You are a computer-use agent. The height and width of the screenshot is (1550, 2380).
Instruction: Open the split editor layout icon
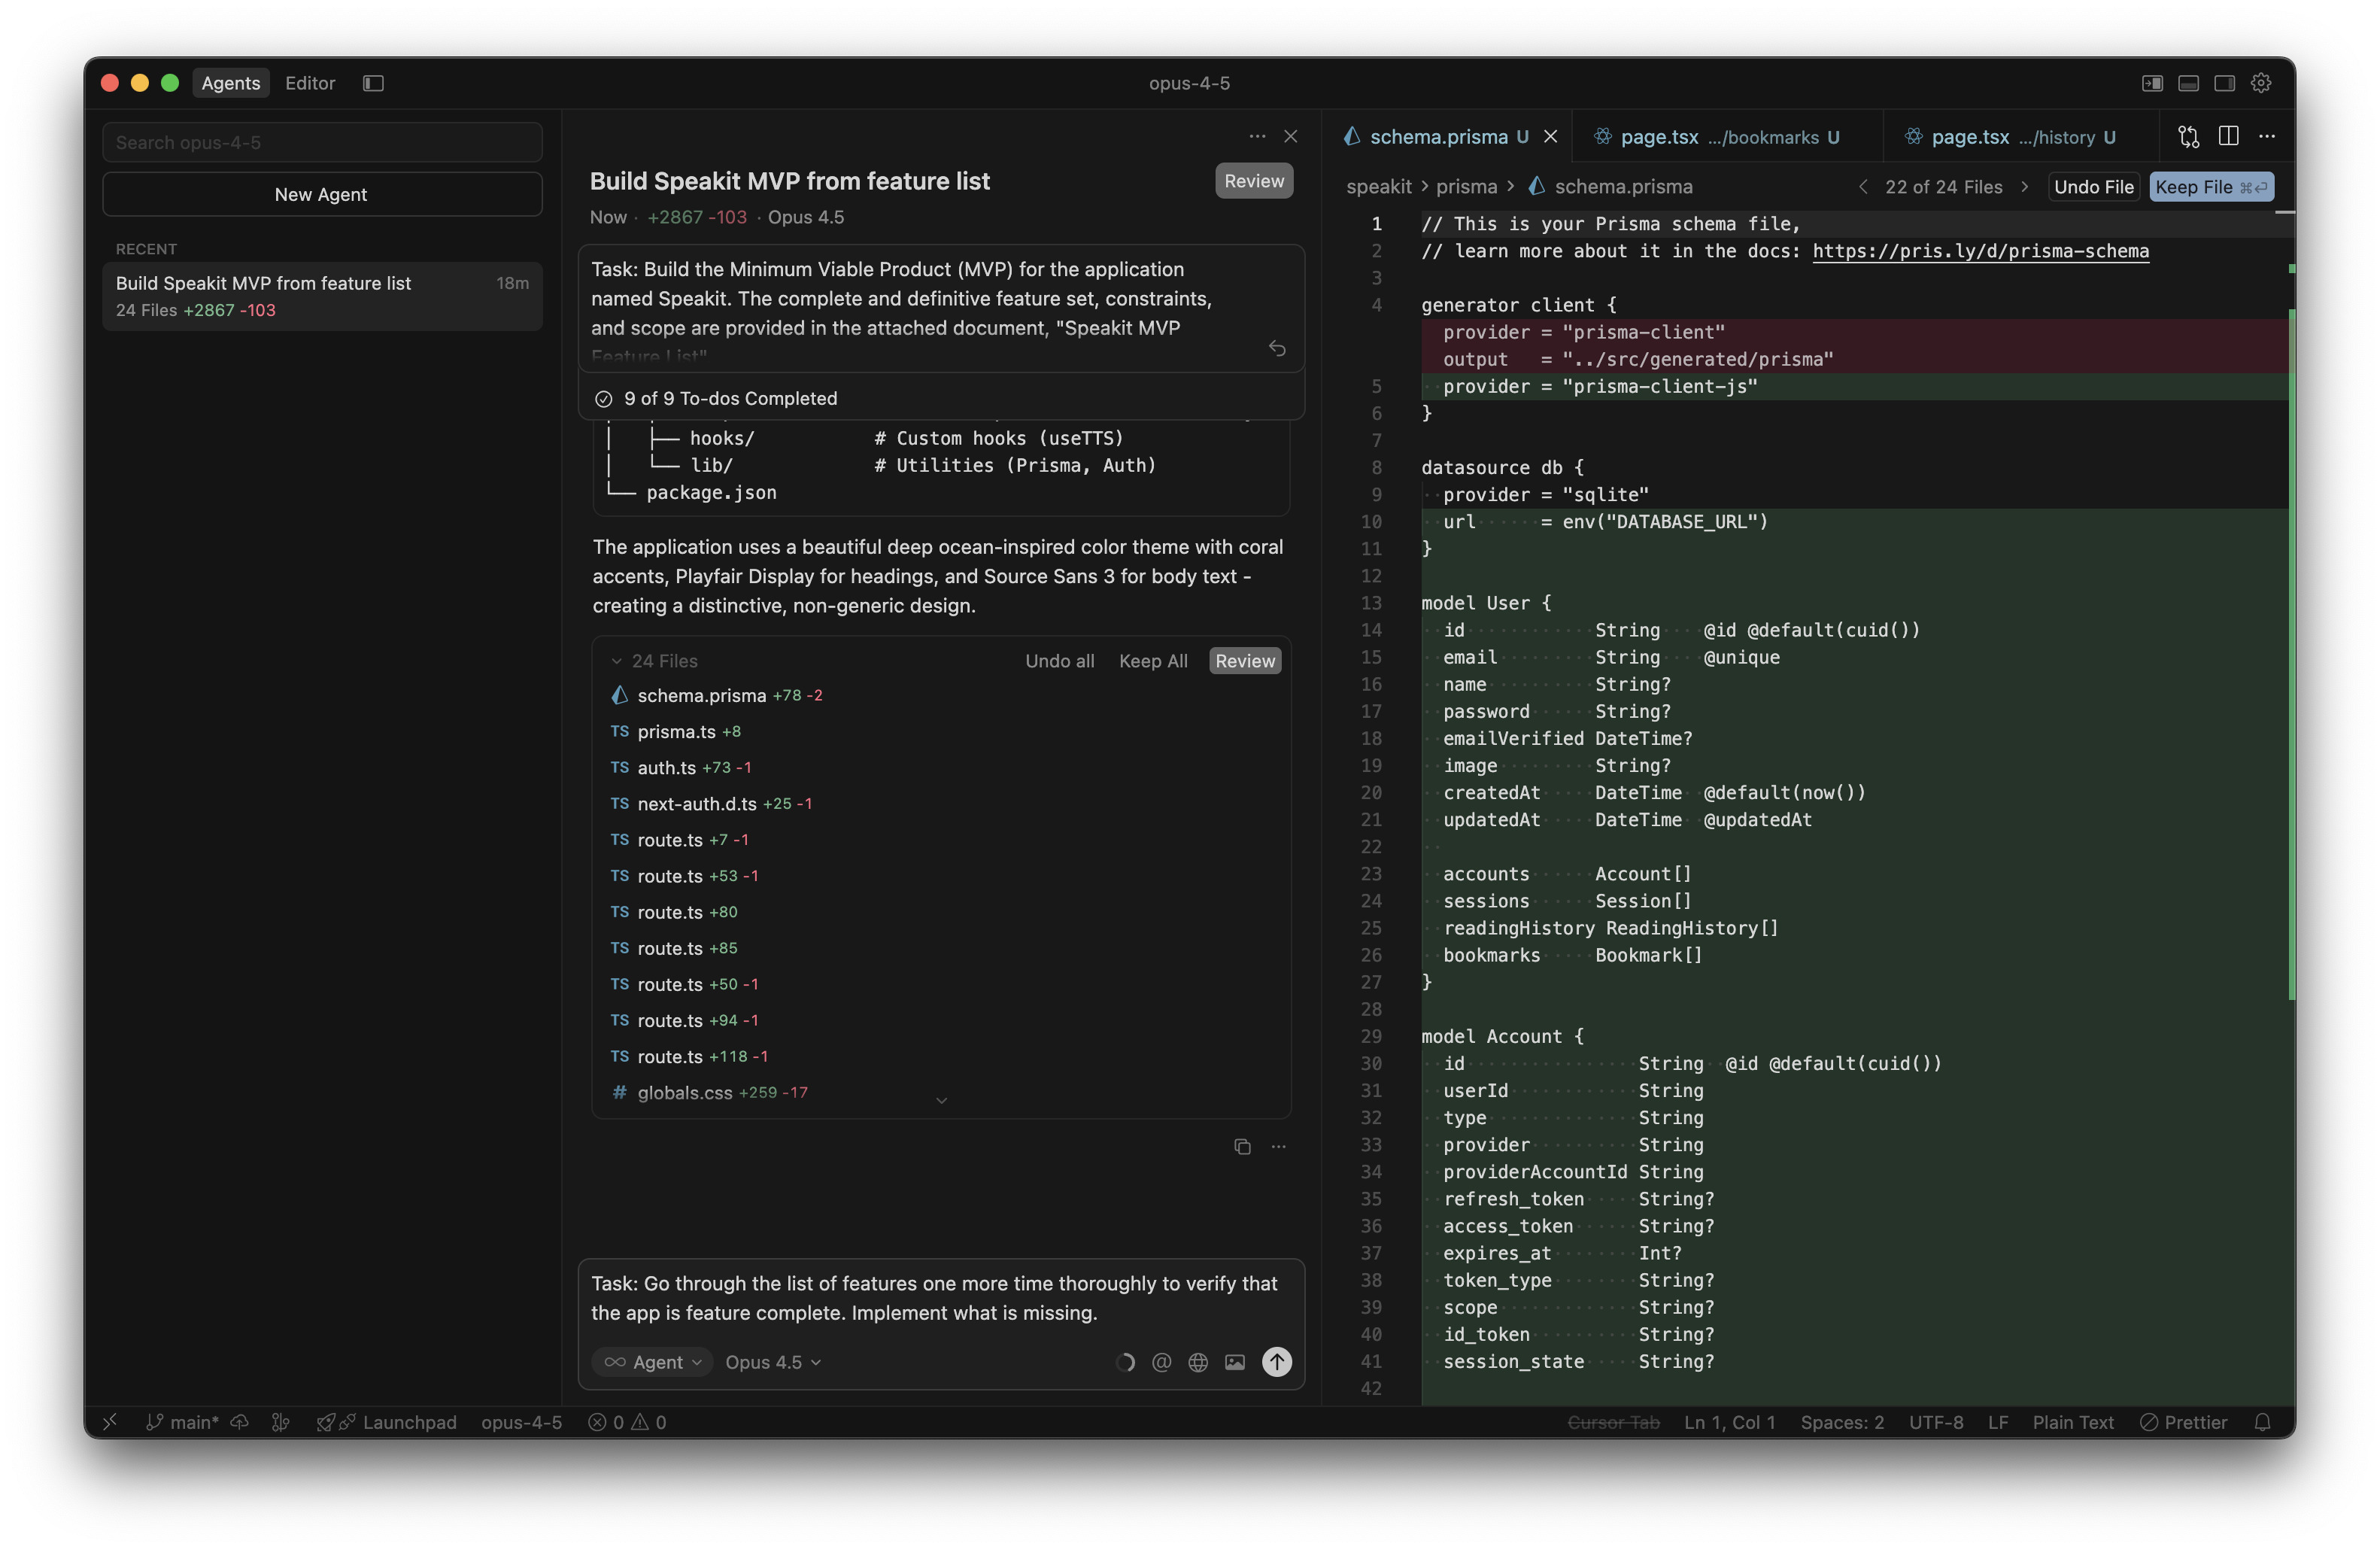tap(2228, 137)
